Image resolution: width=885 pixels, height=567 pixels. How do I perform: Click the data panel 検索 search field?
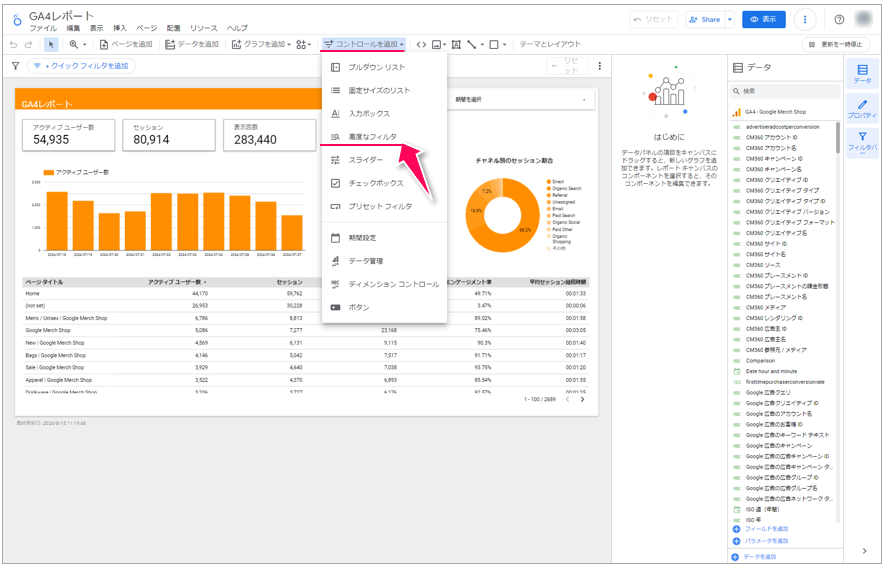point(784,91)
